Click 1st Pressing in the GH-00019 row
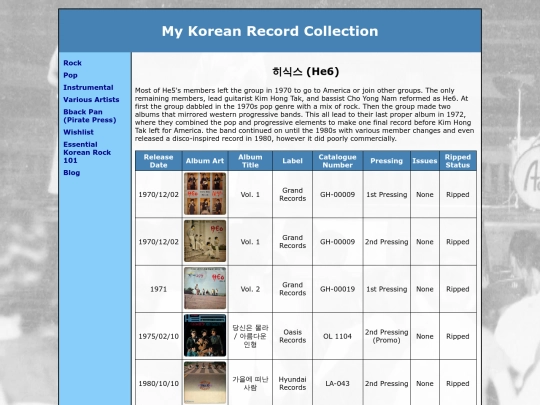 point(386,289)
